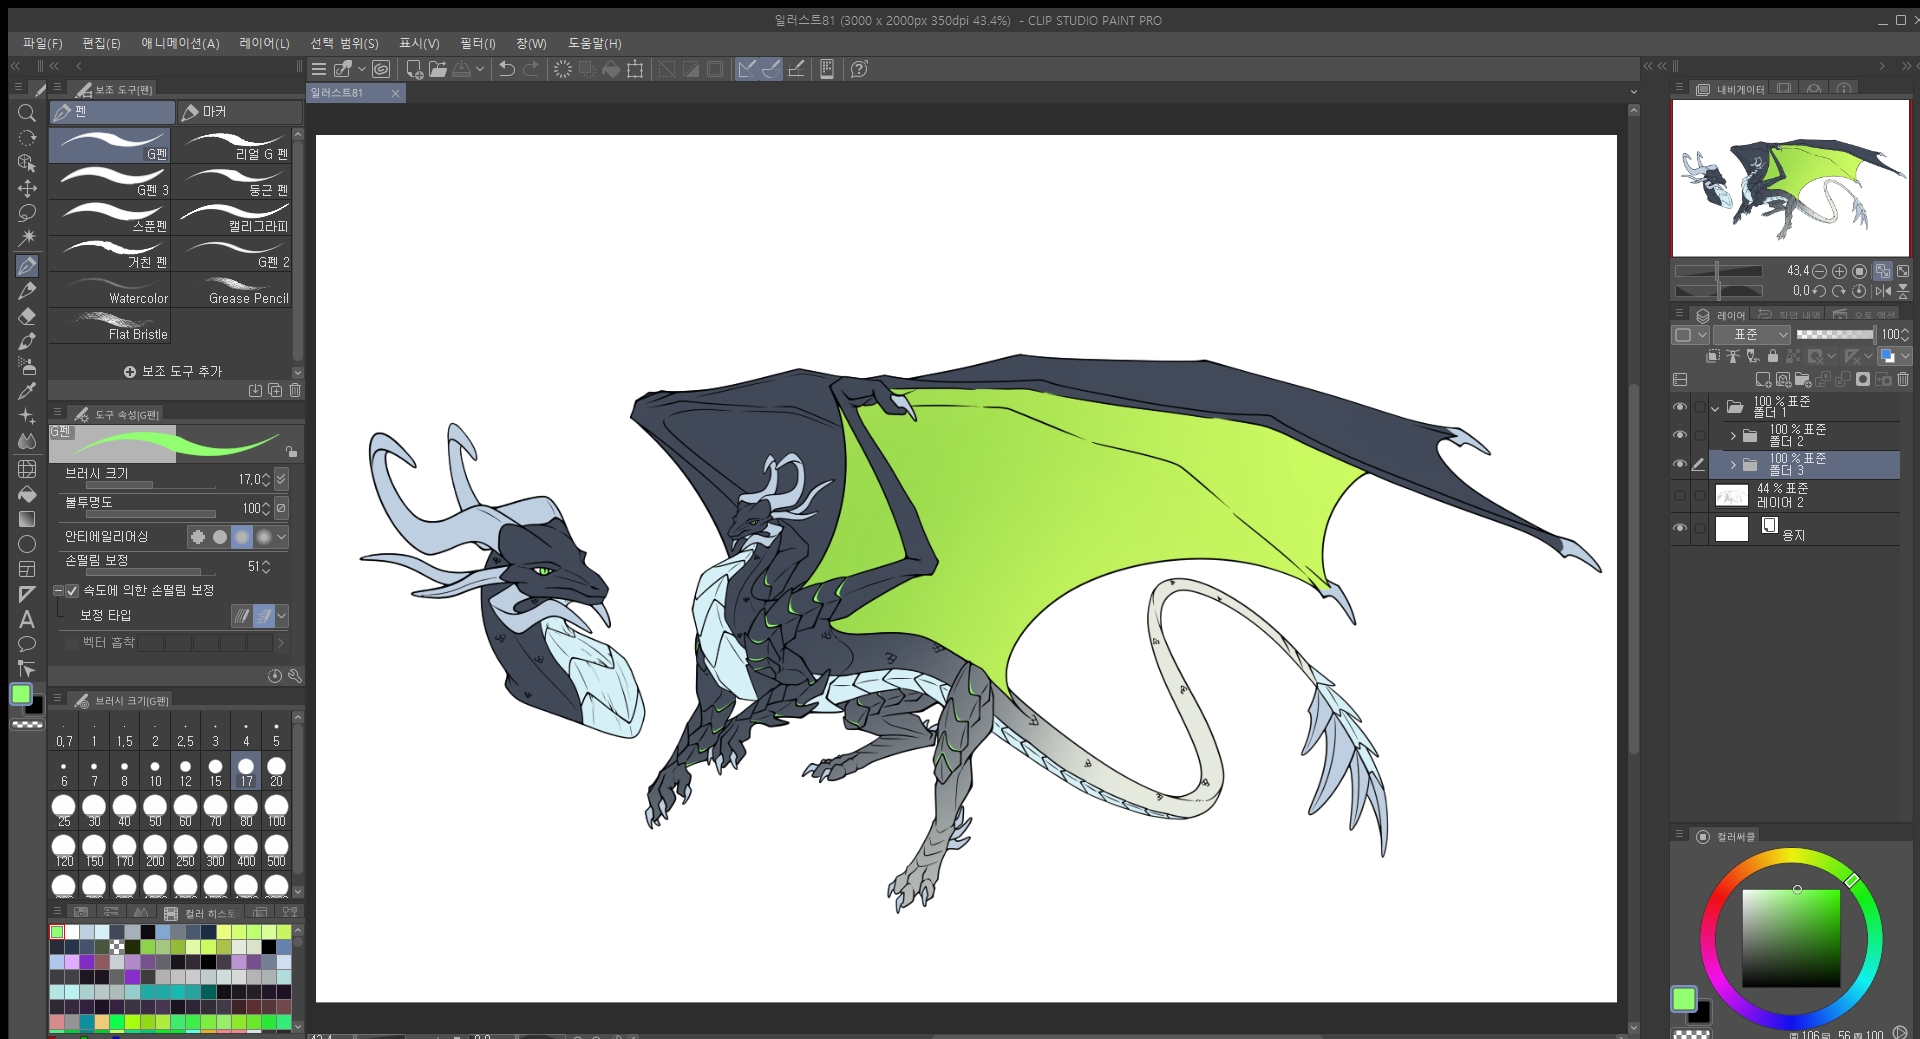Choose the 리얼 G 펜 sub tool
Screen dimensions: 1920x1039
click(234, 146)
